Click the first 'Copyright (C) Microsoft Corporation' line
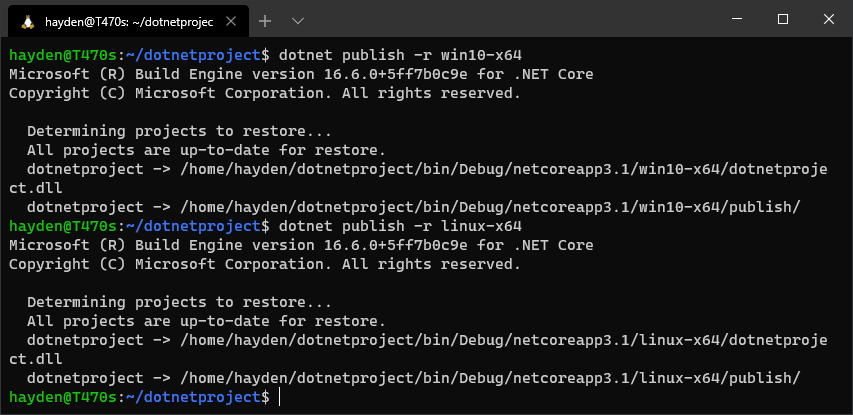Image resolution: width=853 pixels, height=415 pixels. 265,93
